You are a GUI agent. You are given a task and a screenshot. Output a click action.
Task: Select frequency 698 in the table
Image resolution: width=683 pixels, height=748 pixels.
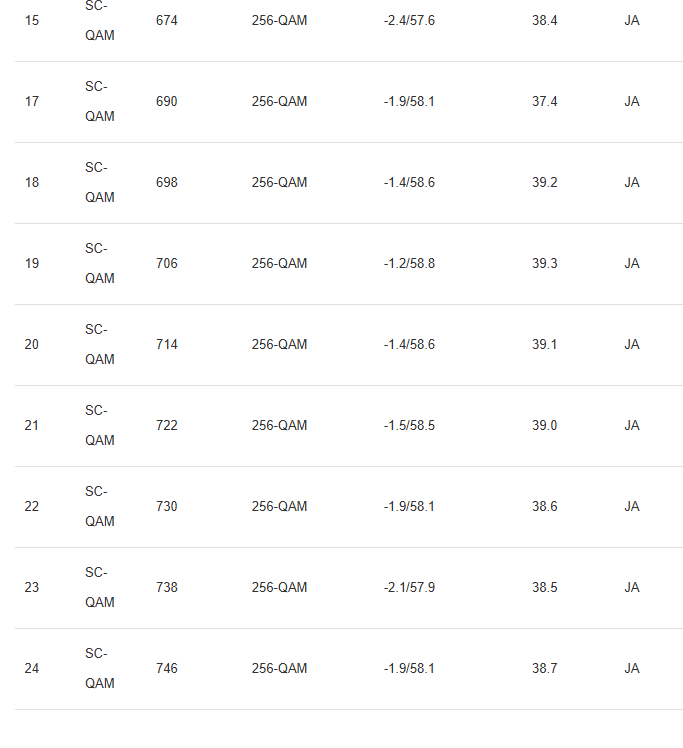coord(167,183)
